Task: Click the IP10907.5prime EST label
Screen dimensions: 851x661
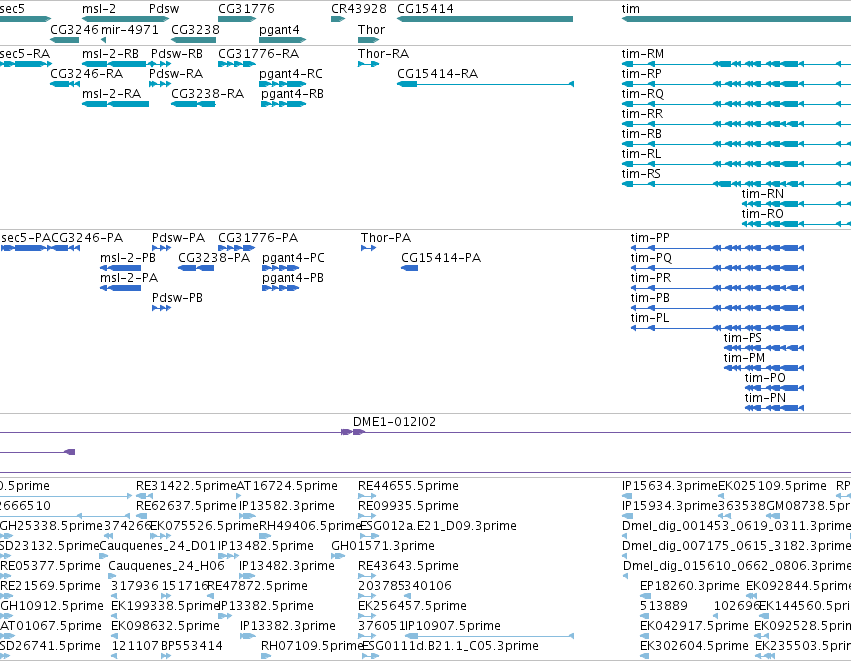Action: pos(453,626)
